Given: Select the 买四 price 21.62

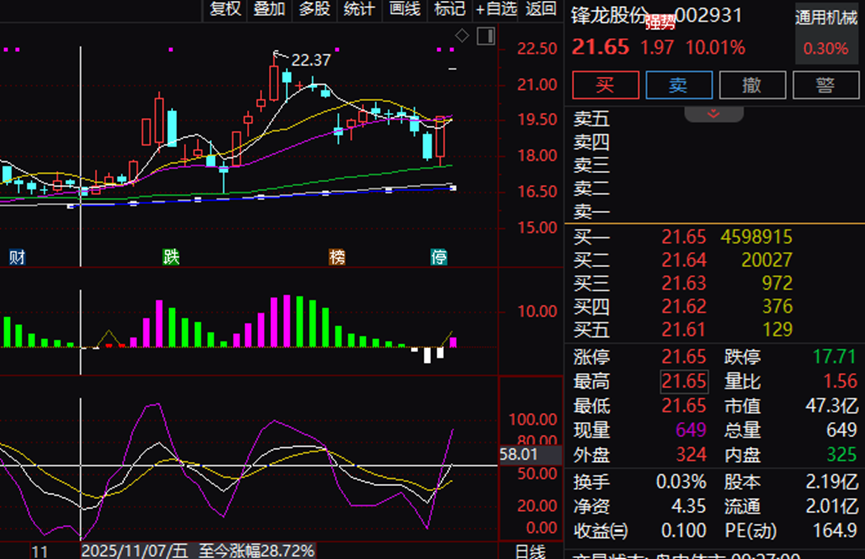Looking at the screenshot, I should coord(684,306).
